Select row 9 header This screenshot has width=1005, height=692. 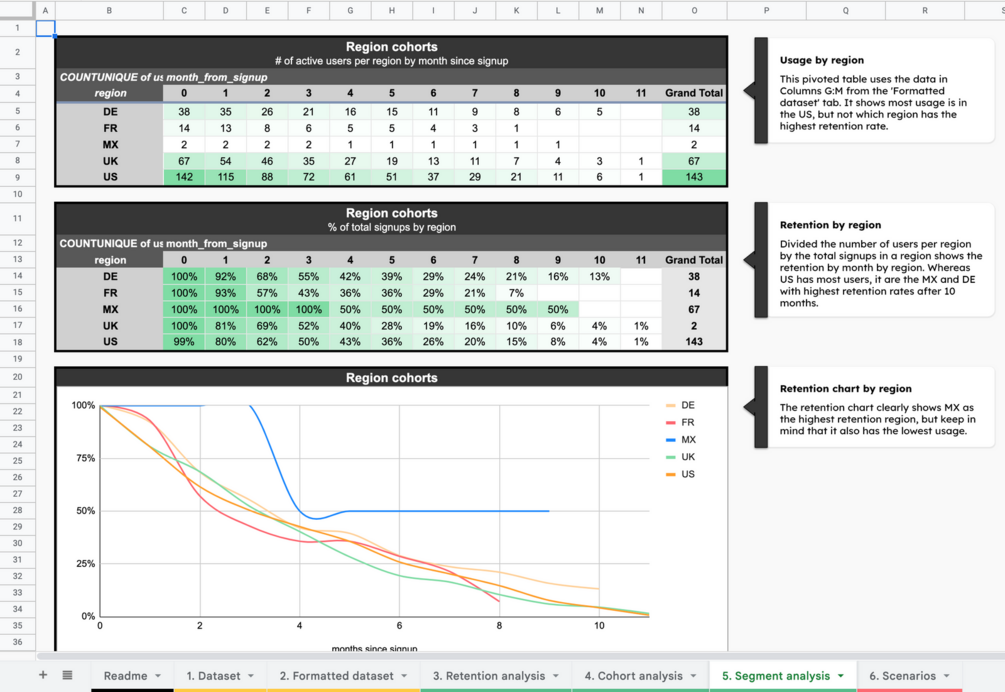pyautogui.click(x=17, y=177)
